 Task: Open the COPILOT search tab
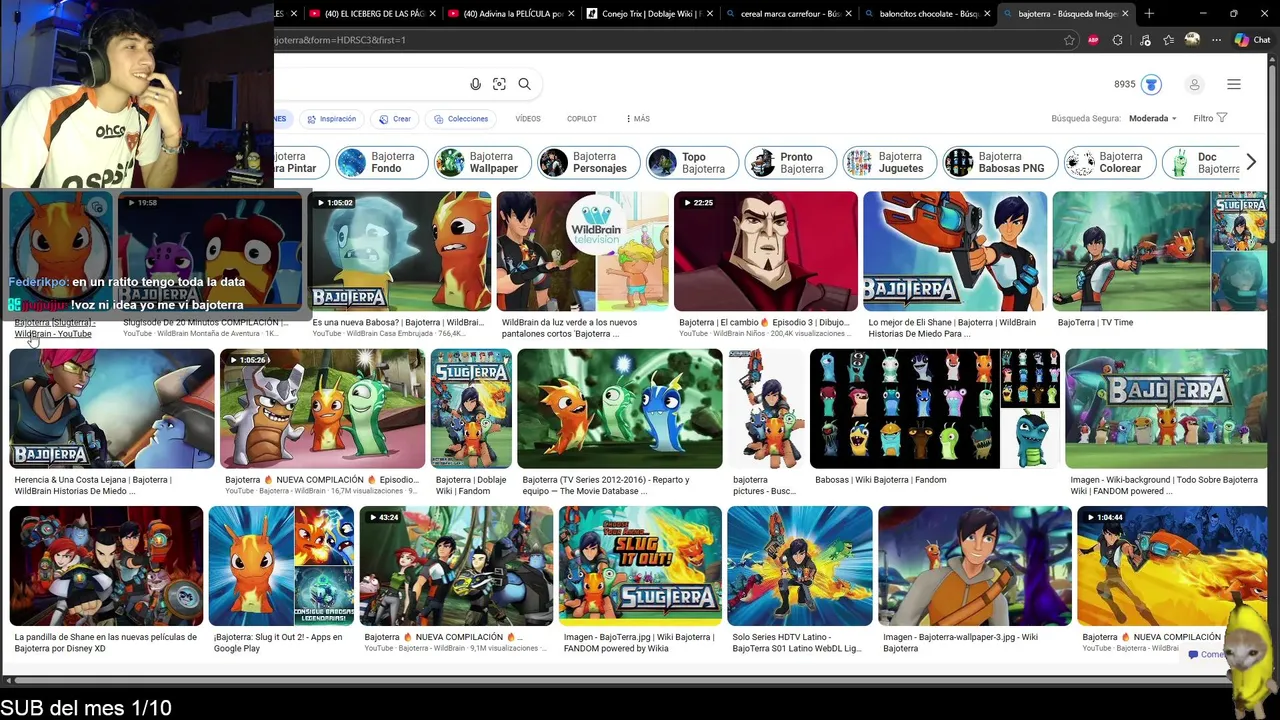pos(581,119)
